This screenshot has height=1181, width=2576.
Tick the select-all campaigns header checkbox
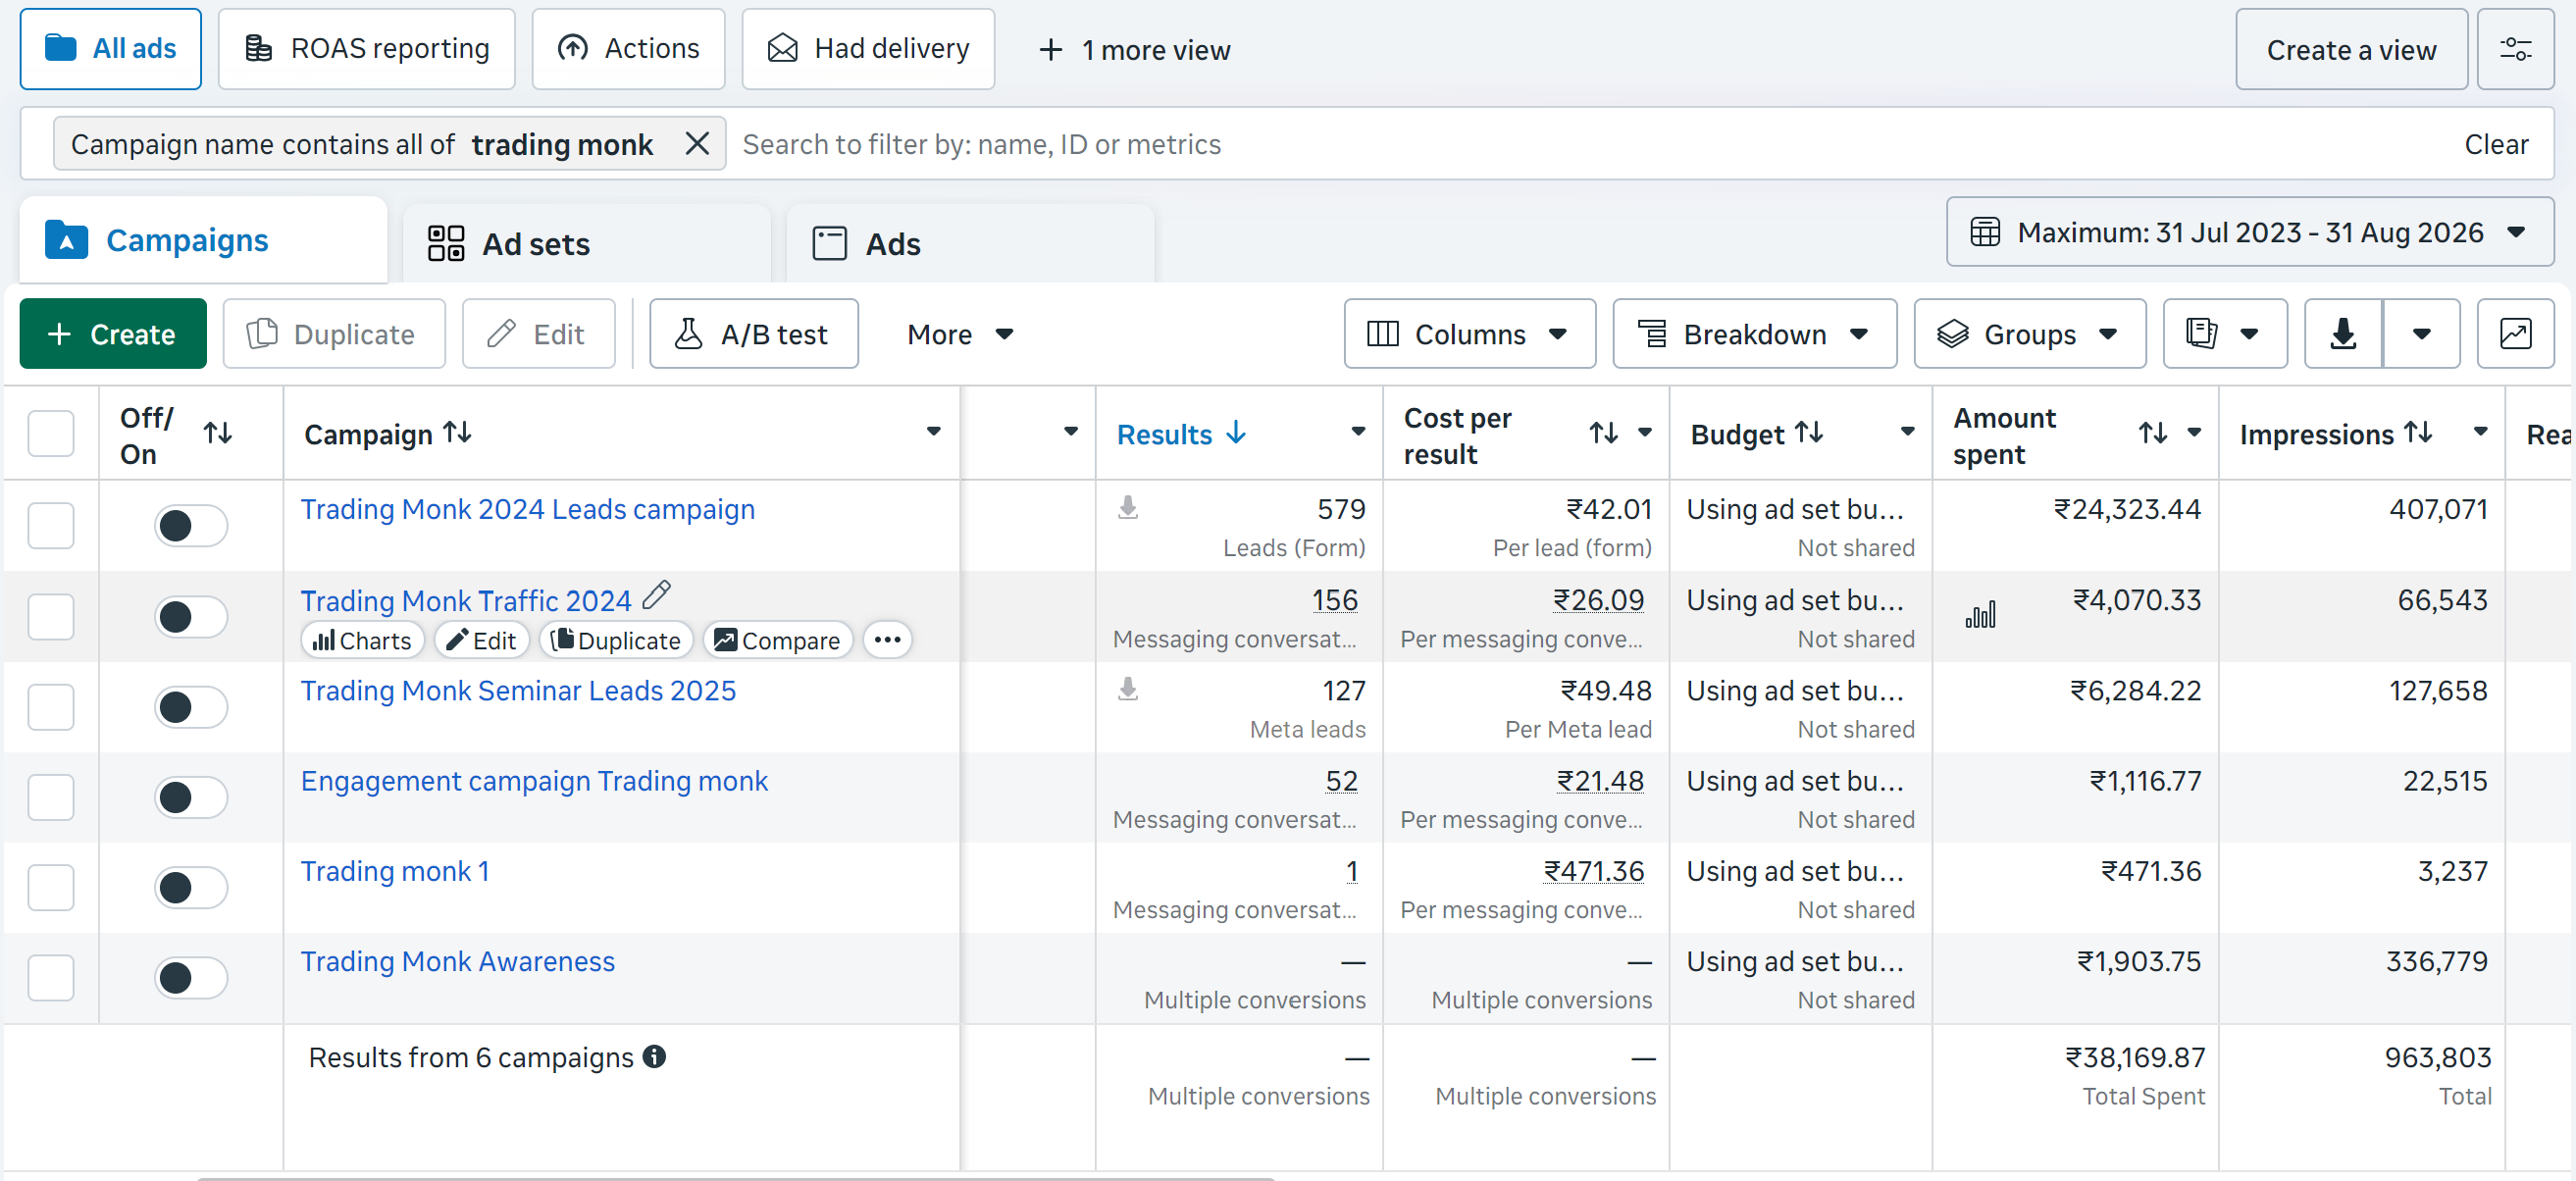(51, 433)
